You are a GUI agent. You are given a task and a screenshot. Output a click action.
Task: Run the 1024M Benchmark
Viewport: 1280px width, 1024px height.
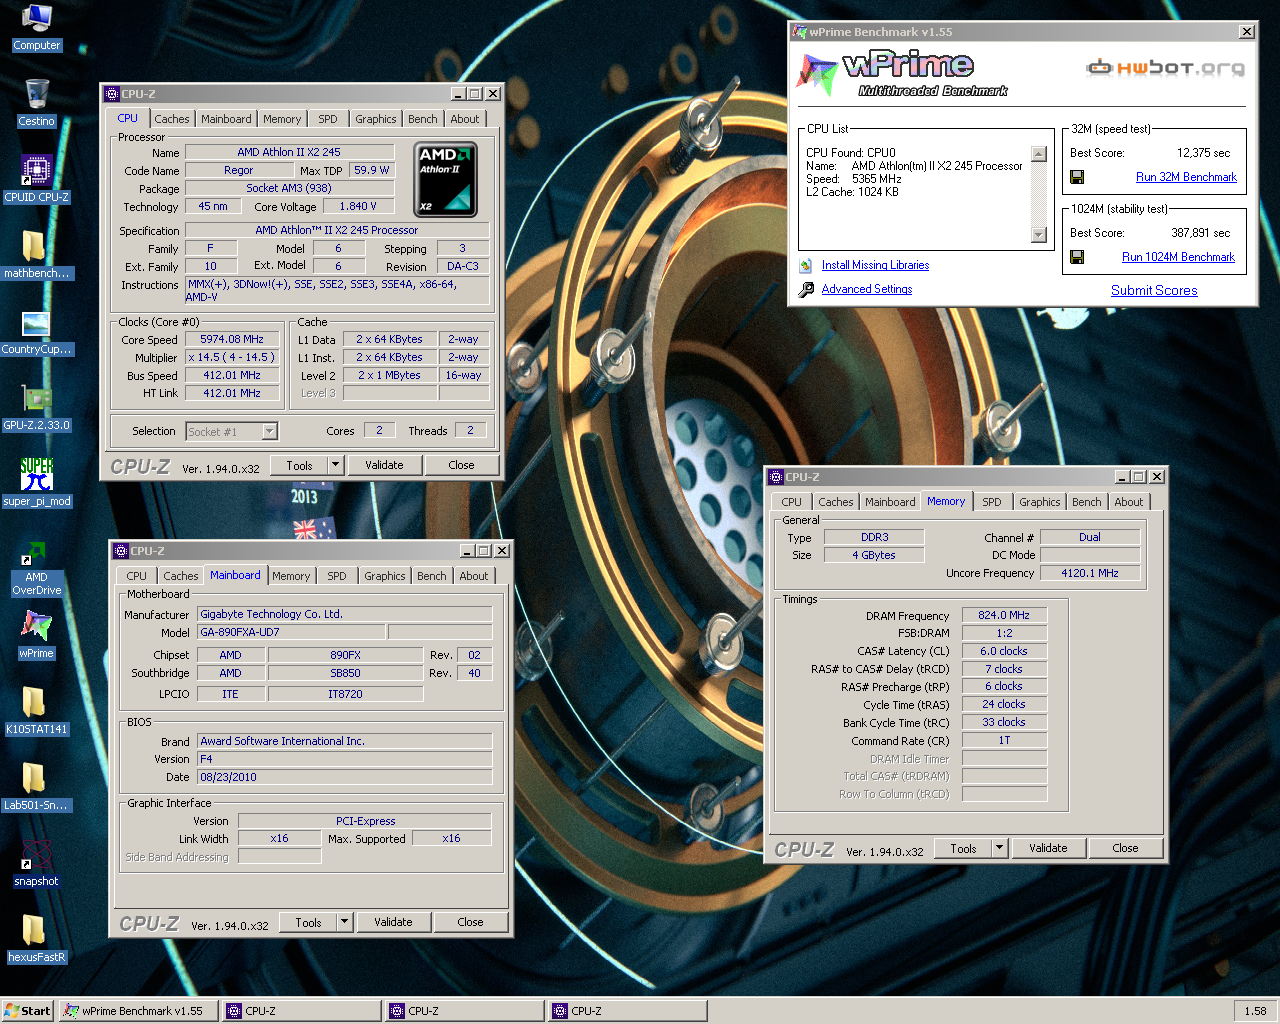coord(1178,257)
